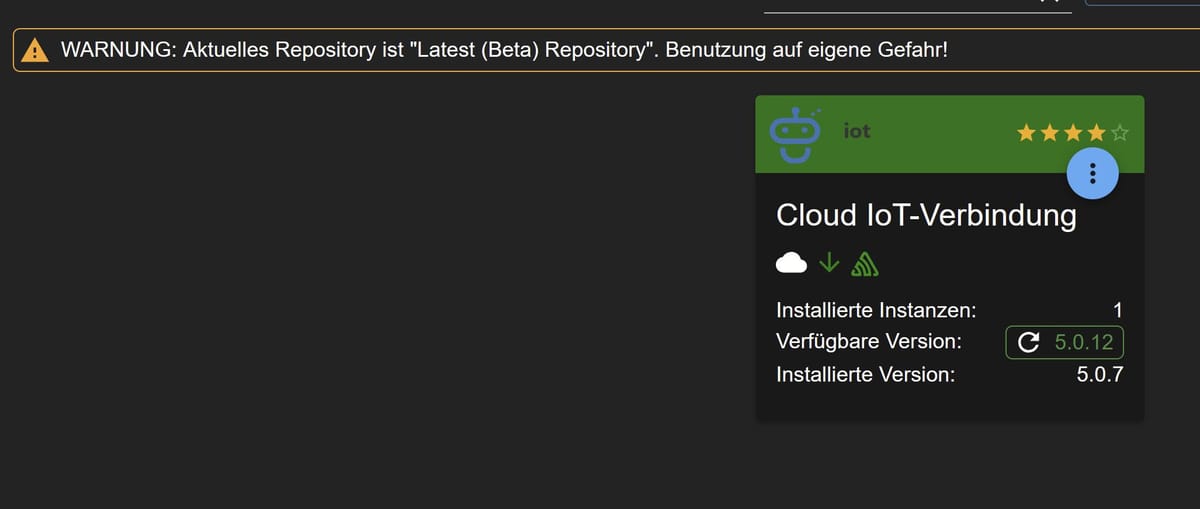Click the empty fifth rating star
The image size is (1200, 509).
pyautogui.click(x=1120, y=132)
